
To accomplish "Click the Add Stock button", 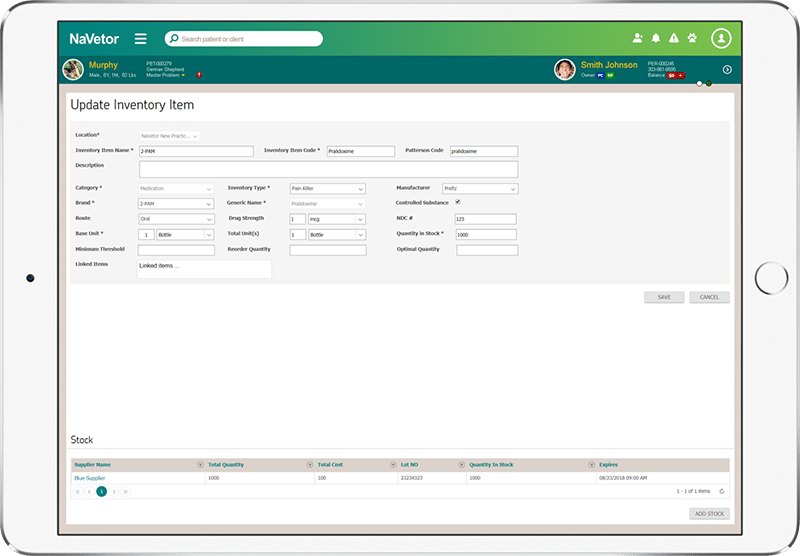I will 709,513.
